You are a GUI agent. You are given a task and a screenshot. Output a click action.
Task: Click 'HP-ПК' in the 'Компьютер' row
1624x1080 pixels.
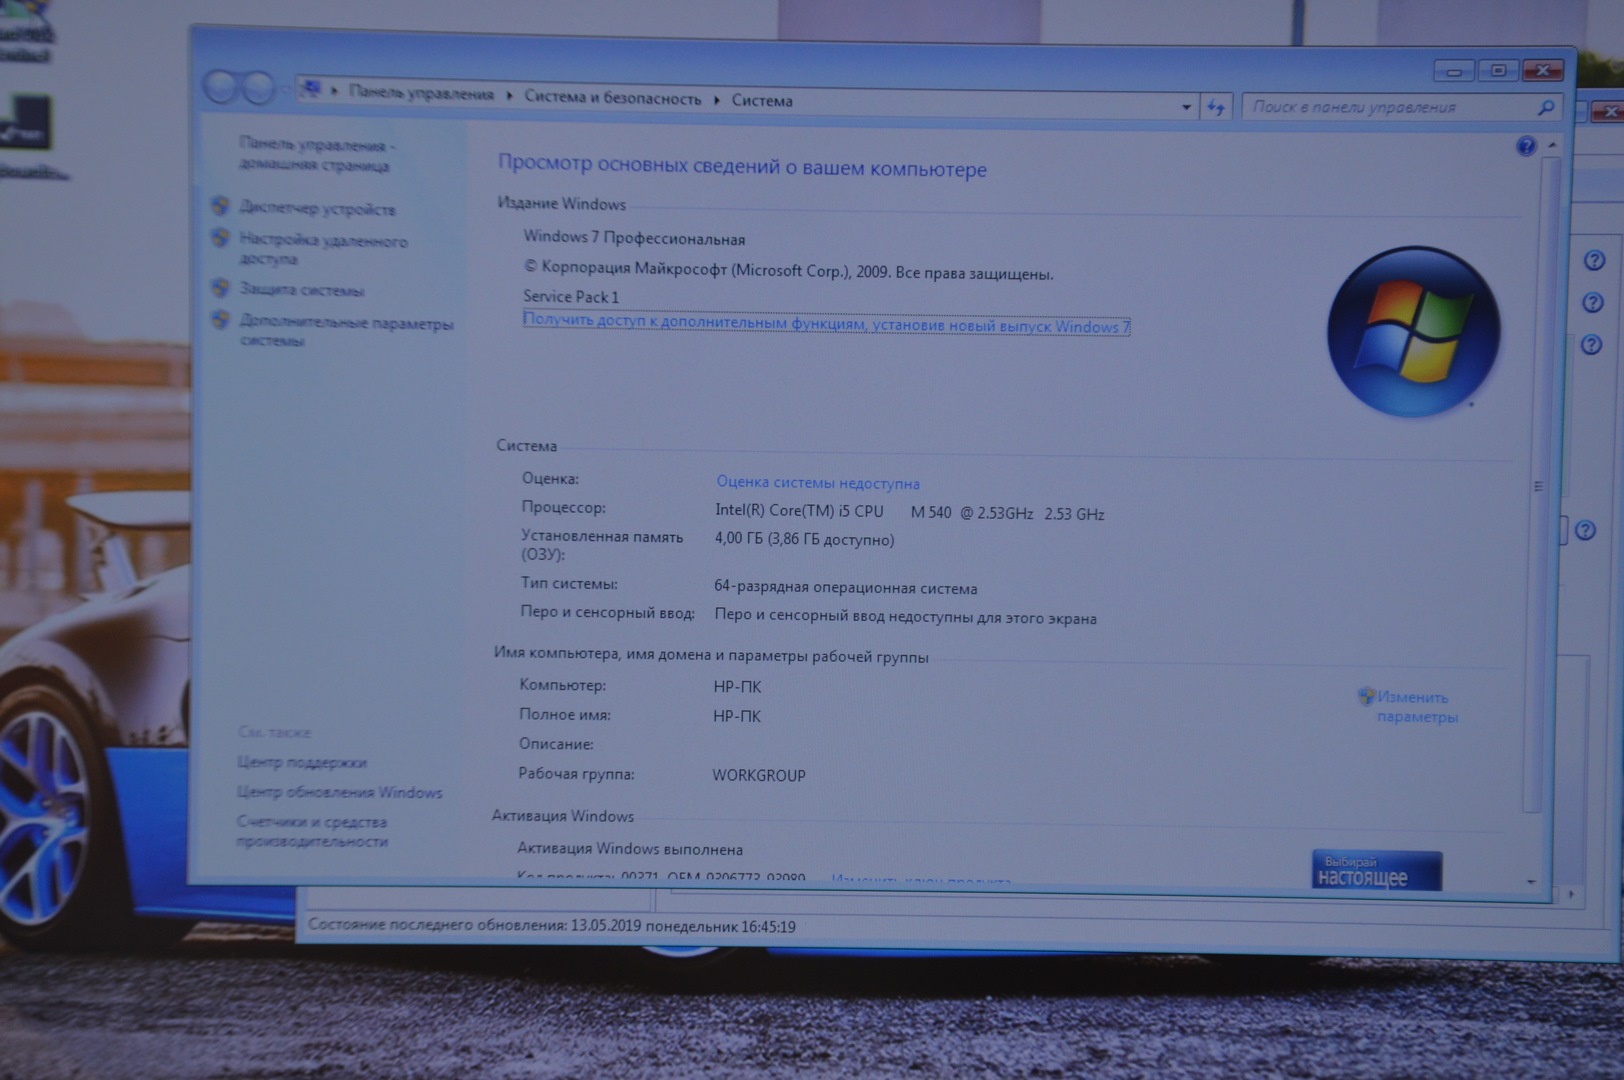click(x=737, y=687)
